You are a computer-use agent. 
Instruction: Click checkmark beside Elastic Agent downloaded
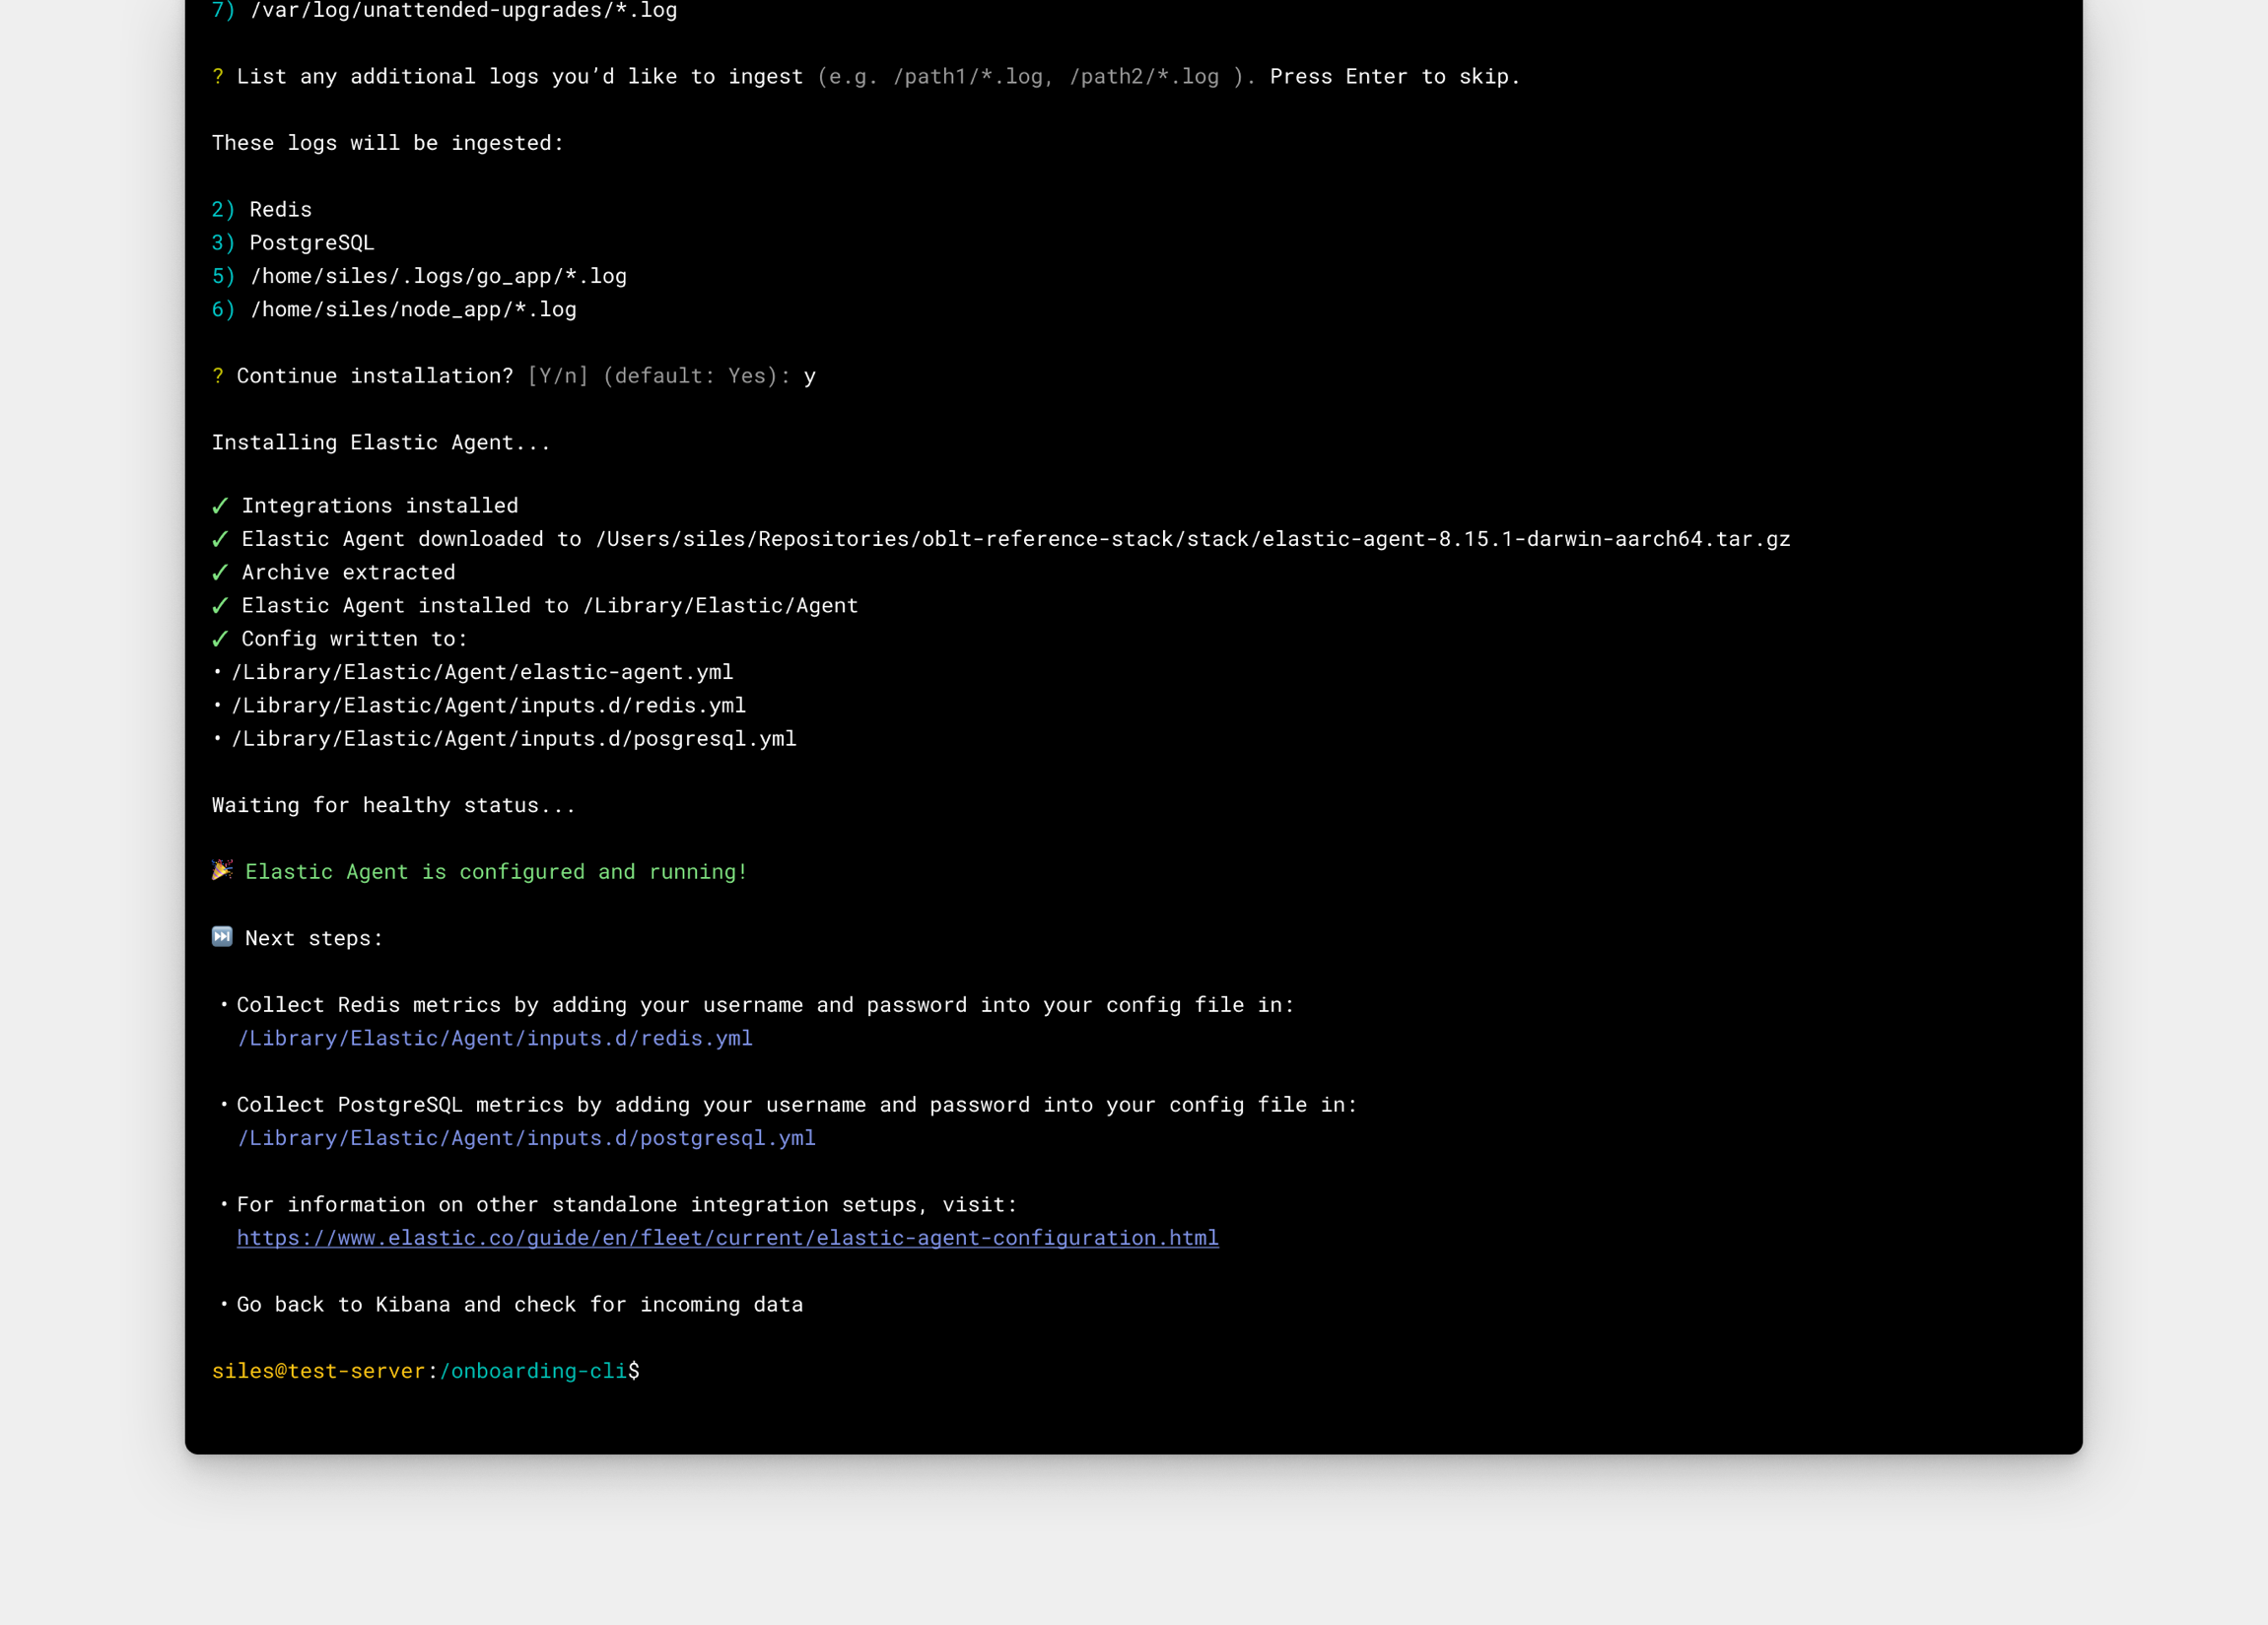coord(220,539)
